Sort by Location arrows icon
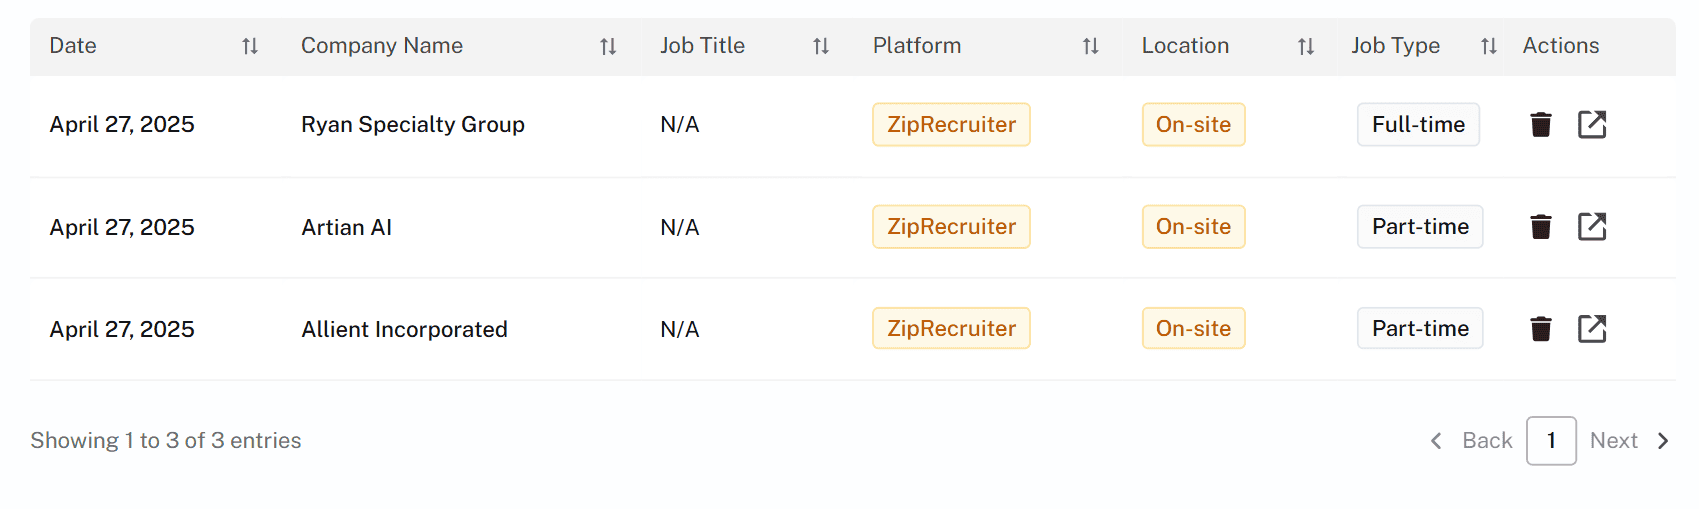 click(1306, 46)
